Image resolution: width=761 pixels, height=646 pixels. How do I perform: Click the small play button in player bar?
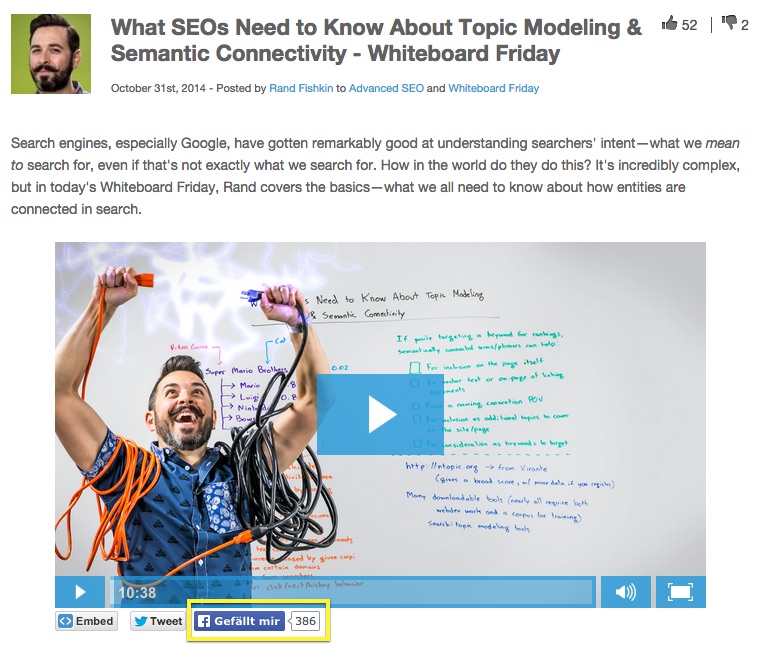point(80,592)
